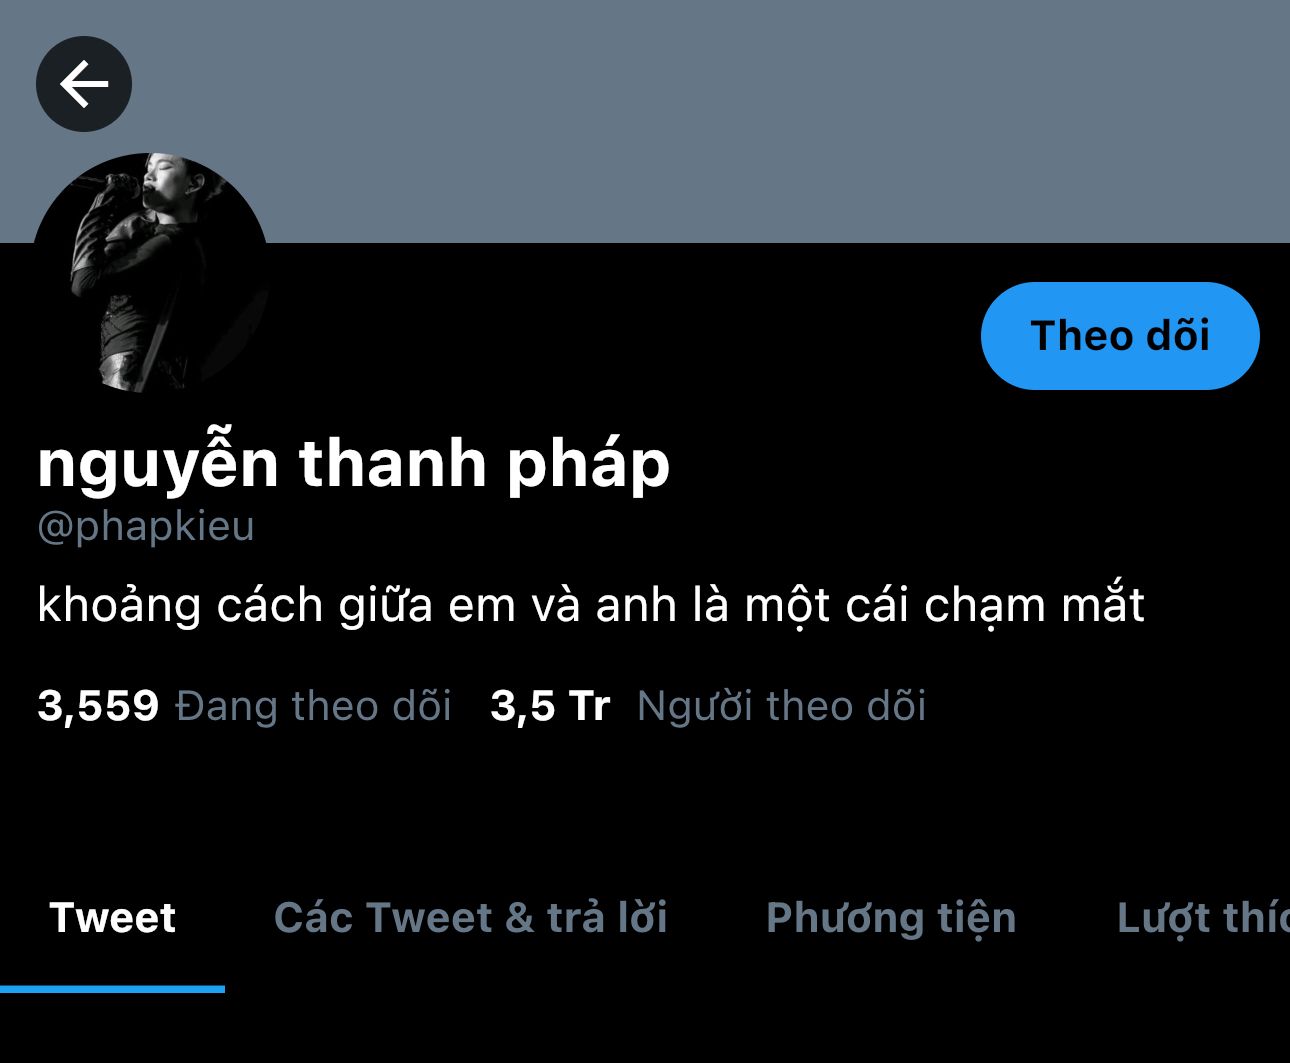The width and height of the screenshot is (1290, 1063).
Task: Open the circular profile photo of the singer
Action: (151, 272)
